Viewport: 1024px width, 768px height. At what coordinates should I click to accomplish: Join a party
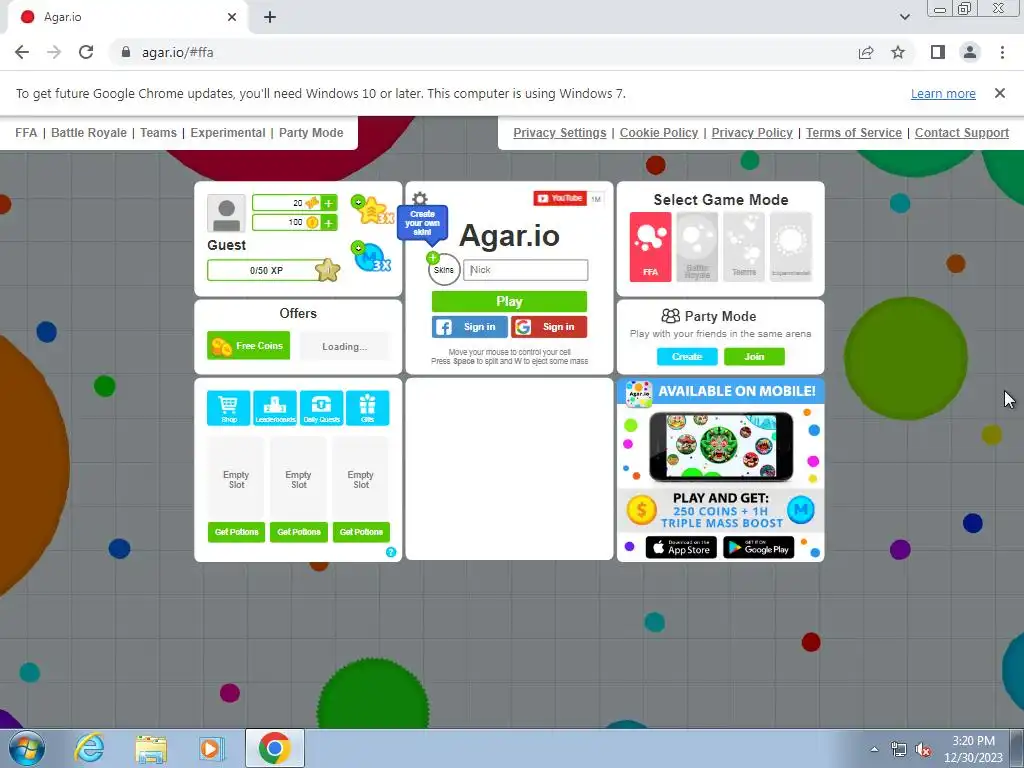[x=754, y=357]
